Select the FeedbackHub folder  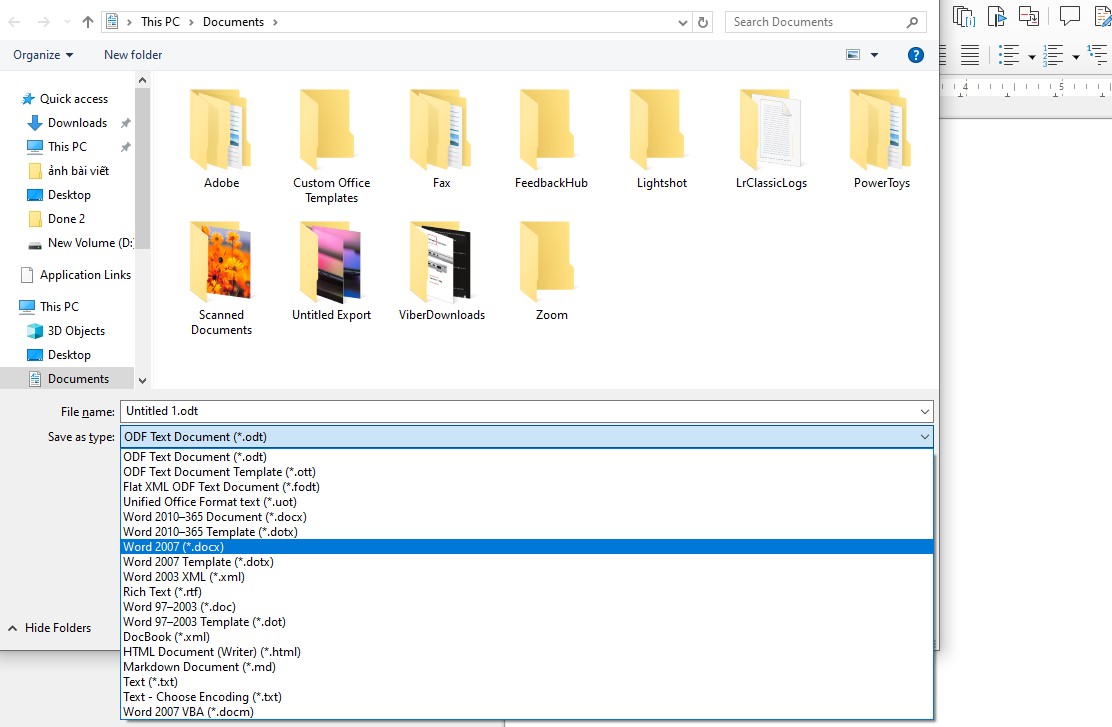point(551,139)
